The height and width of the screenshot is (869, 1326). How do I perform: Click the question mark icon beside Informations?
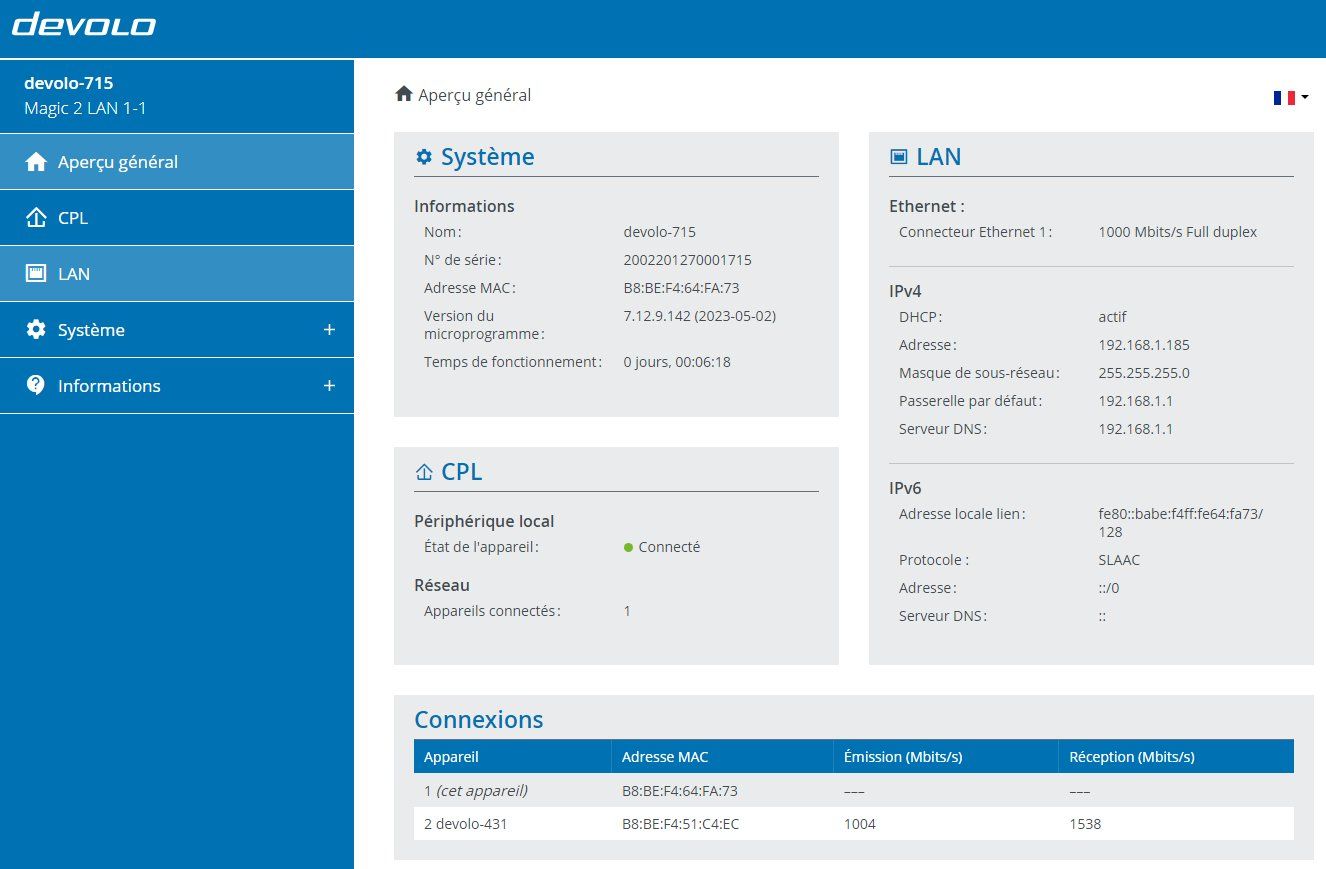click(x=36, y=386)
